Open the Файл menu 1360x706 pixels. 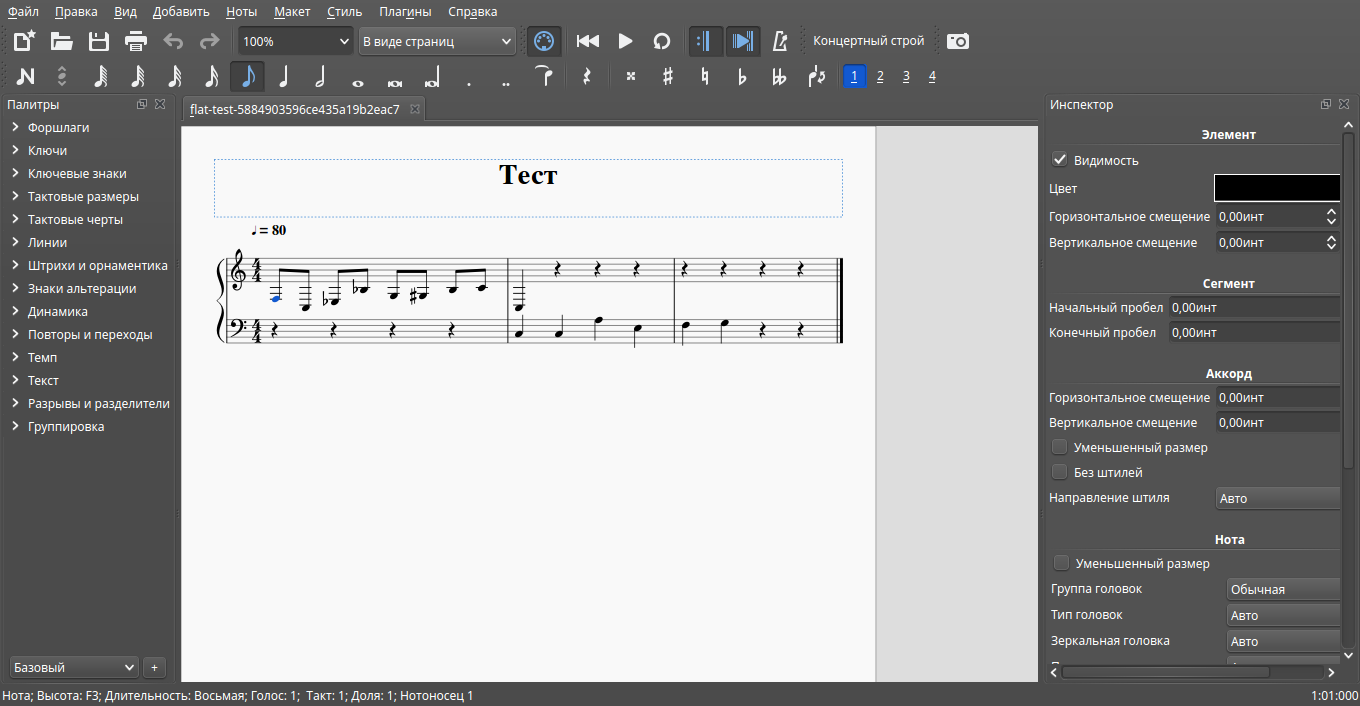pyautogui.click(x=20, y=11)
